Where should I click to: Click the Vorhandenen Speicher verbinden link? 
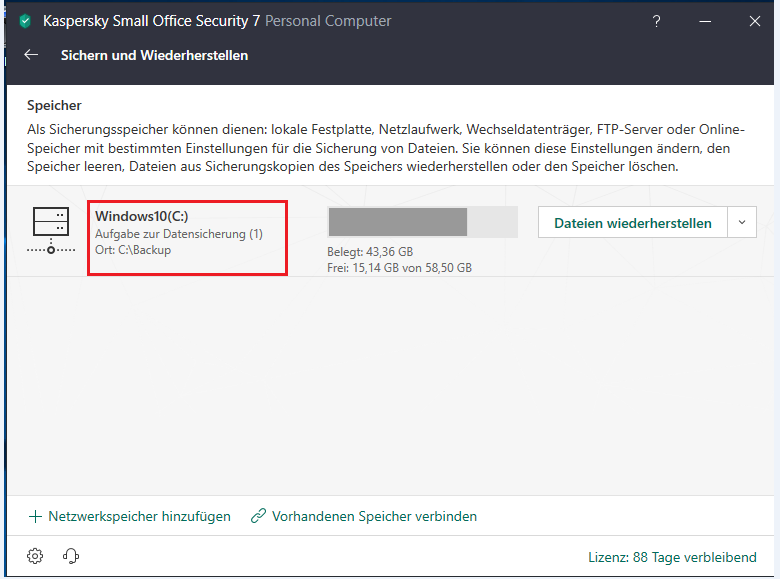[x=374, y=517]
